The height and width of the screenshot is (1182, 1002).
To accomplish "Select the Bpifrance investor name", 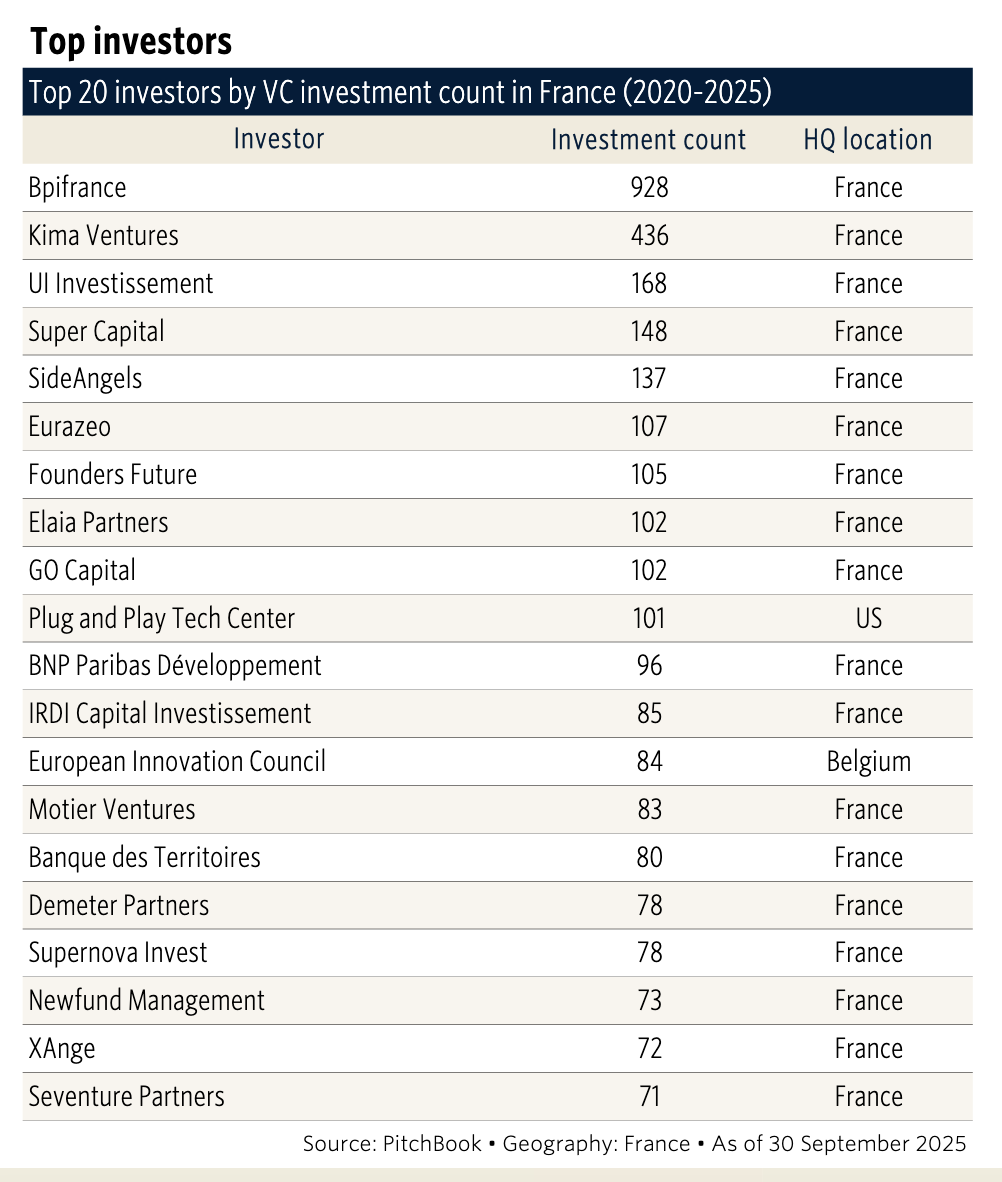I will coord(78,188).
